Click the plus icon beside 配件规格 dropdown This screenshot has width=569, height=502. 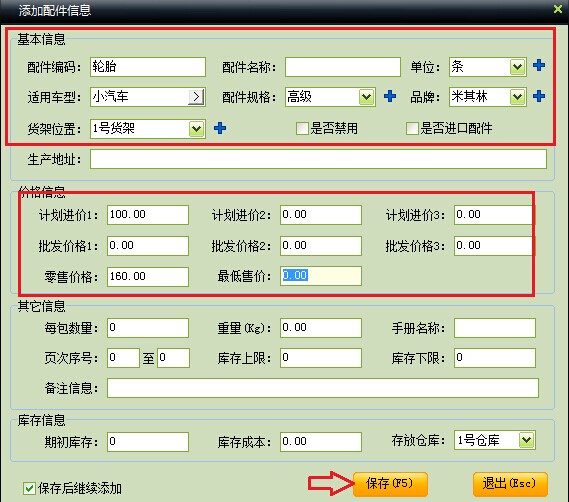click(x=390, y=96)
